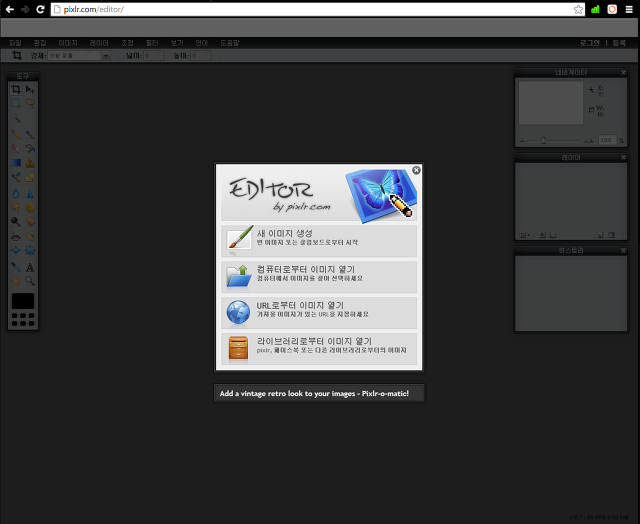Click the new layer icon in Layers panel
Screen dimensions: 640x524
pyautogui.click(x=600, y=235)
